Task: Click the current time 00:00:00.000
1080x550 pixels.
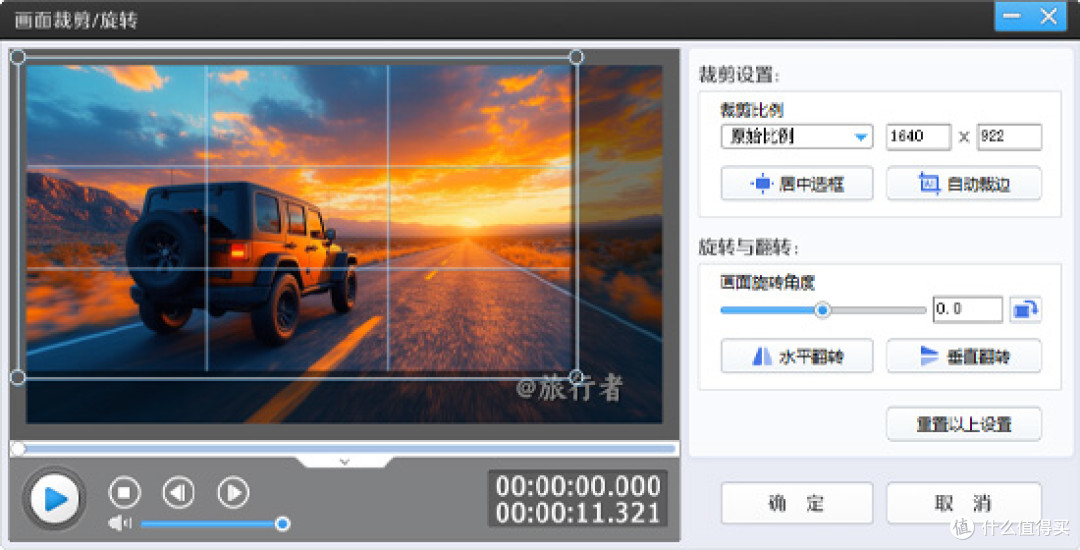Action: (x=578, y=486)
